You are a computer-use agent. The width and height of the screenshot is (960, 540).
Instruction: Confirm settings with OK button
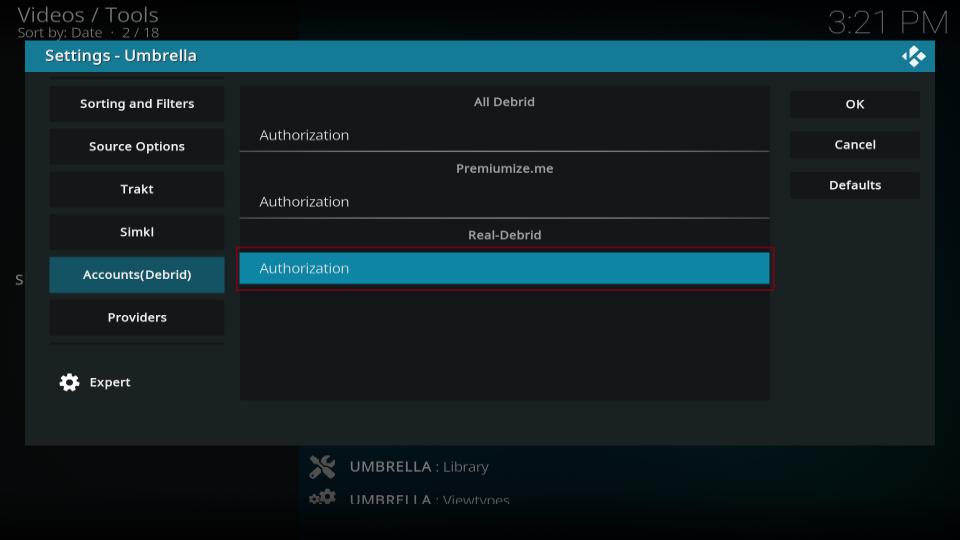coord(855,104)
